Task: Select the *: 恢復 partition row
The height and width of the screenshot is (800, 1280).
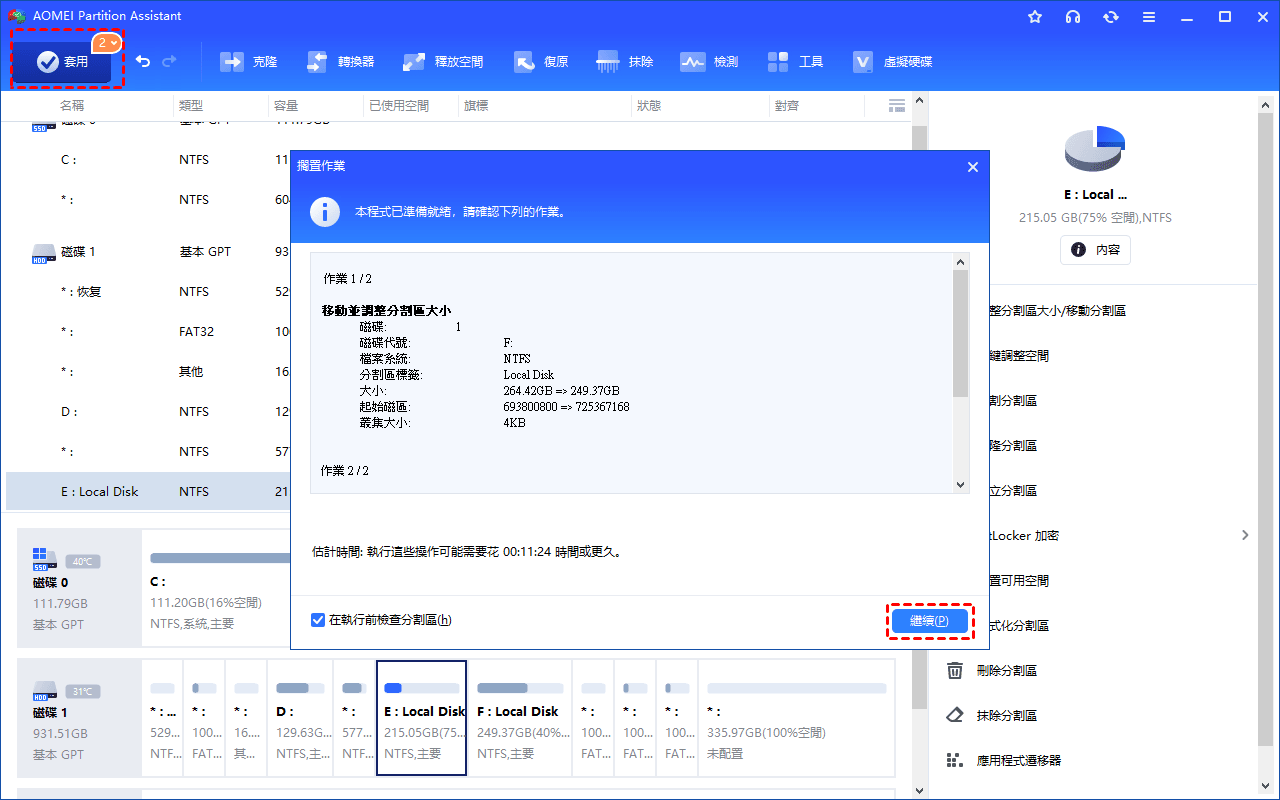Action: click(x=148, y=292)
